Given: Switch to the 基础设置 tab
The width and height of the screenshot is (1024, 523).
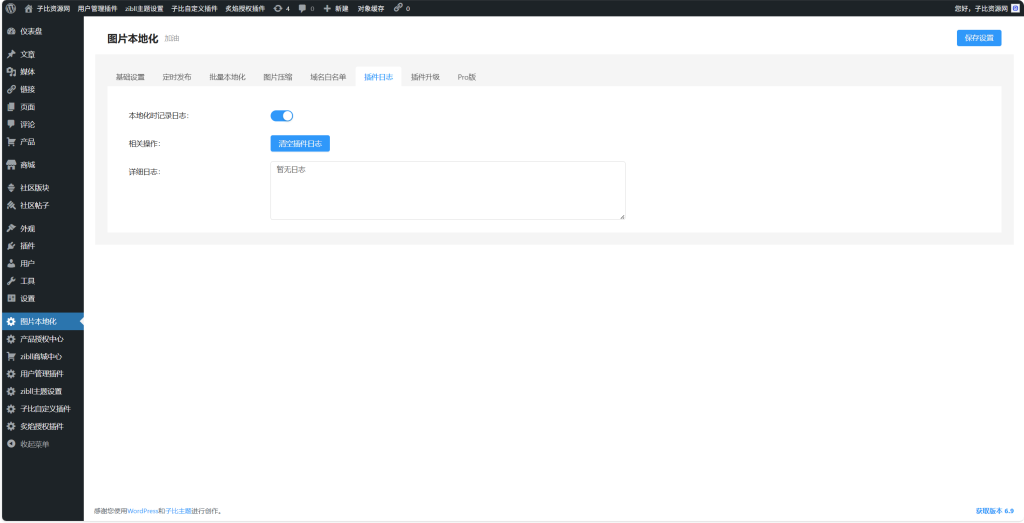Looking at the screenshot, I should (x=130, y=77).
